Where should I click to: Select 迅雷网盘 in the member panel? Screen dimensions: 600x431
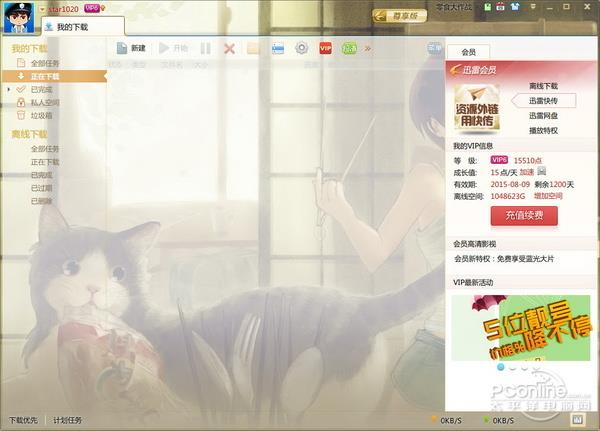(543, 116)
